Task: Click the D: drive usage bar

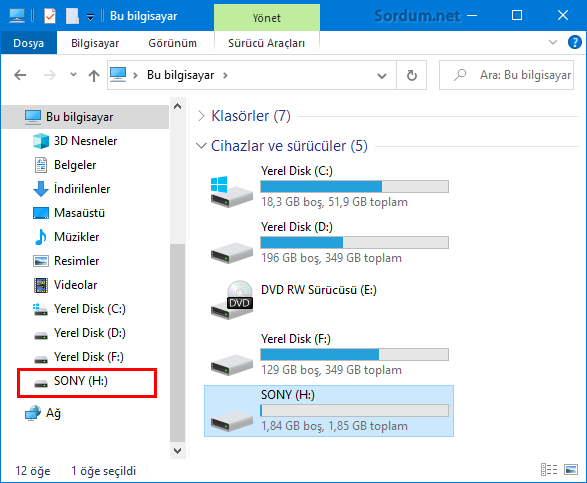Action: [x=355, y=242]
